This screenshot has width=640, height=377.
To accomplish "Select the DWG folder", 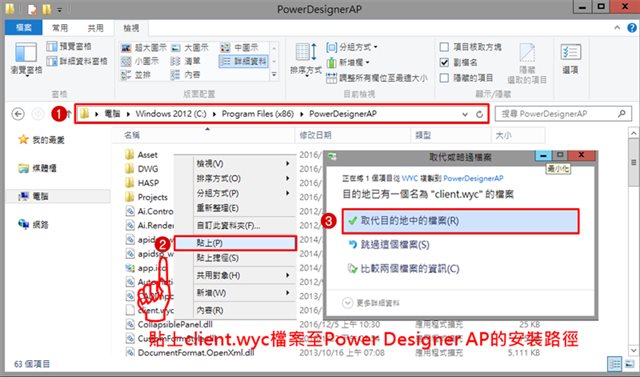I will point(141,169).
